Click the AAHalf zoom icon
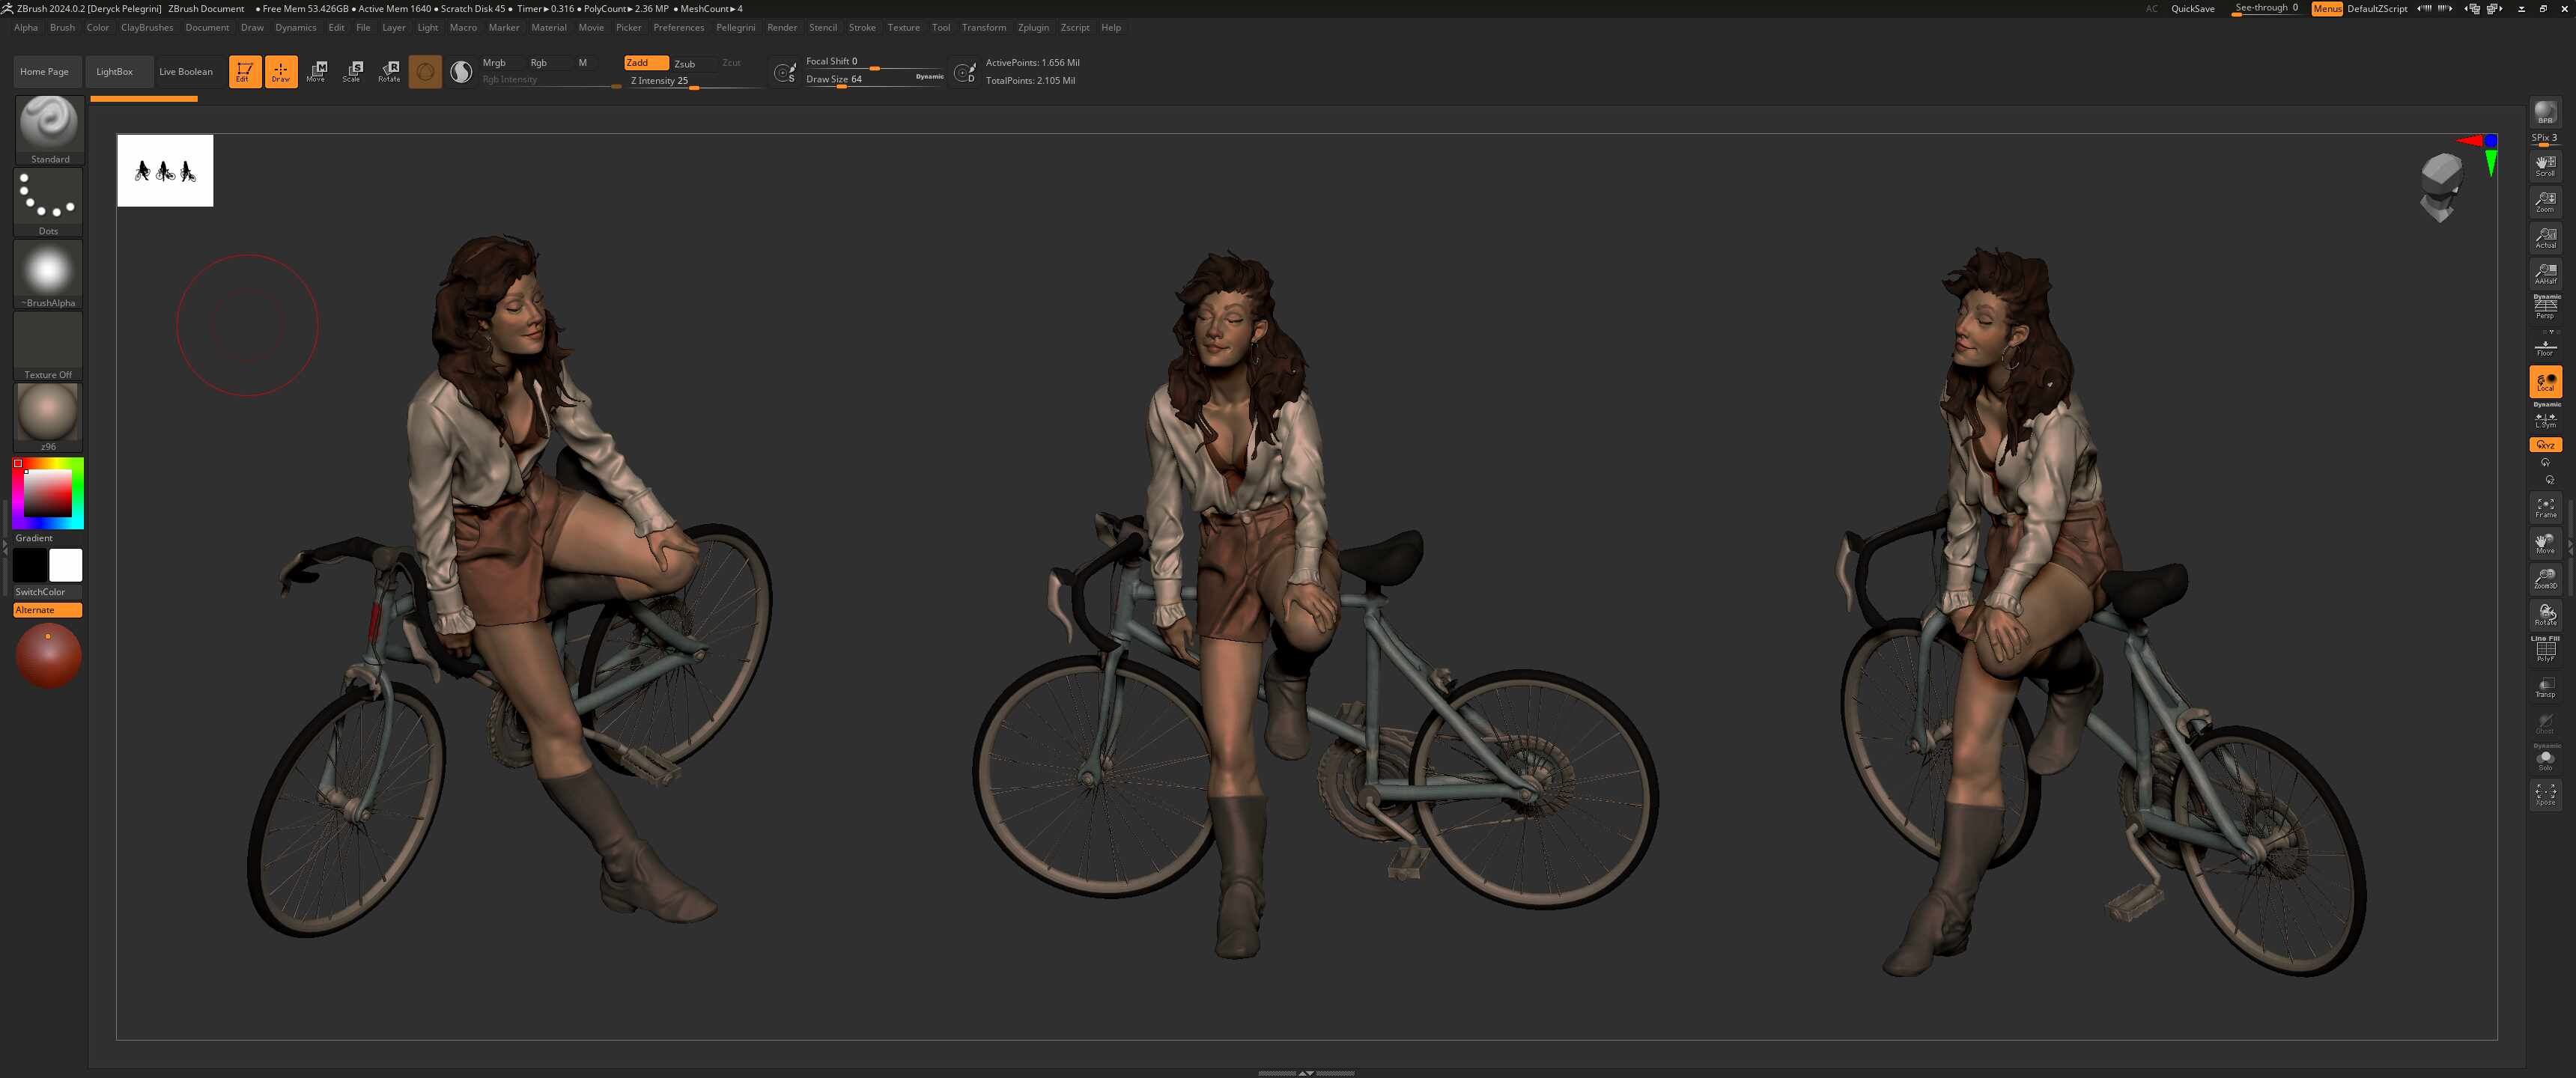 (x=2544, y=273)
